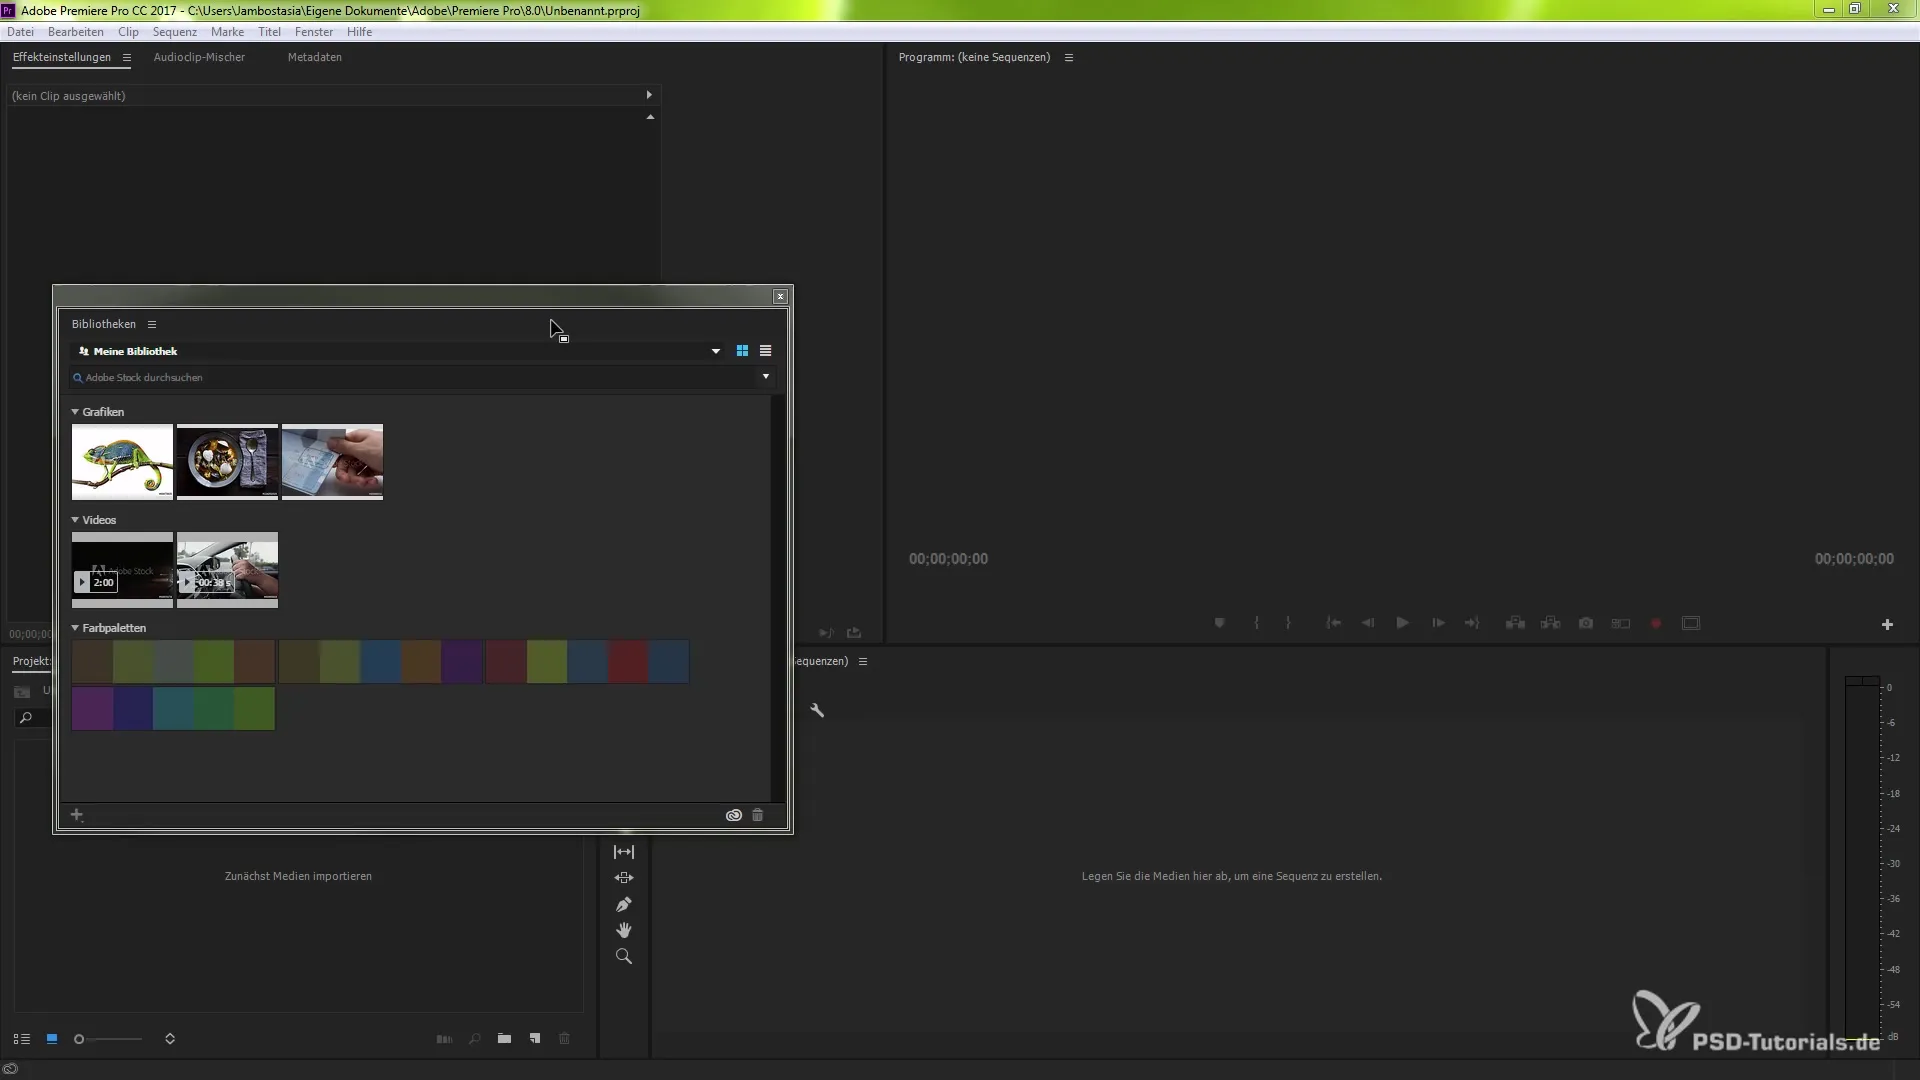This screenshot has width=1920, height=1080.
Task: Switch to the Audioclip-Mischer tab
Action: [x=199, y=57]
